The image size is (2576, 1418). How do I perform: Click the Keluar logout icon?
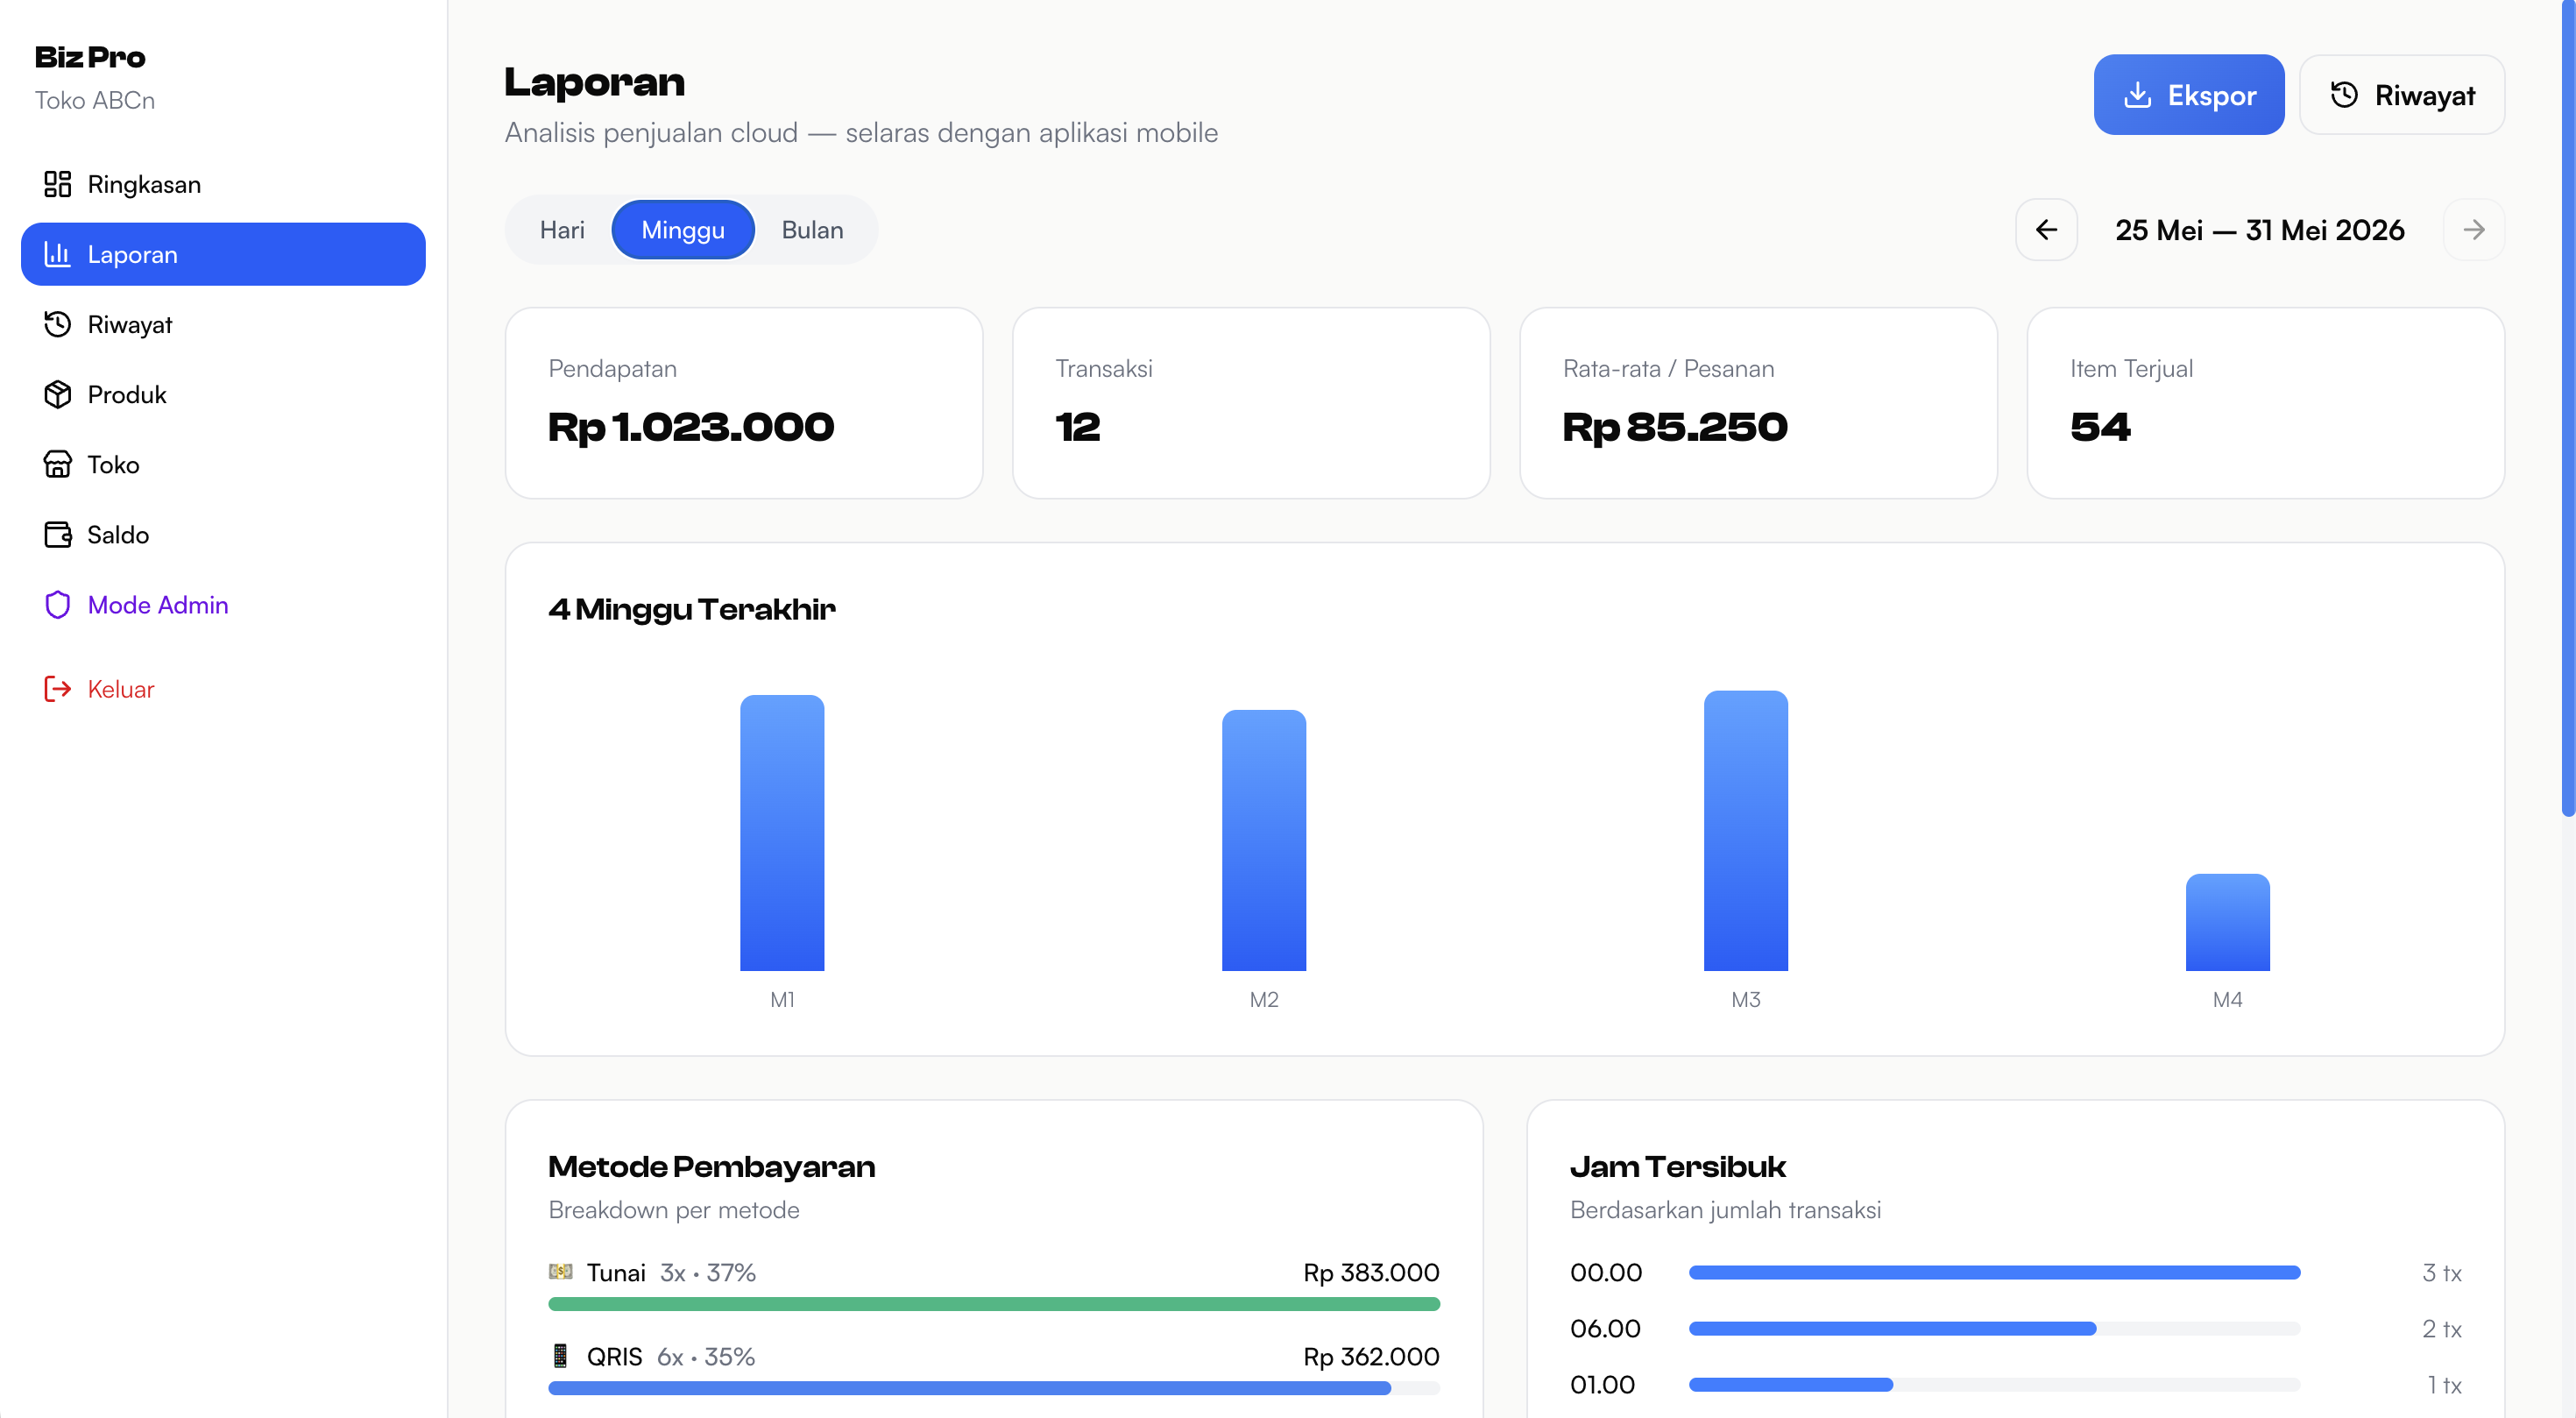click(x=57, y=688)
